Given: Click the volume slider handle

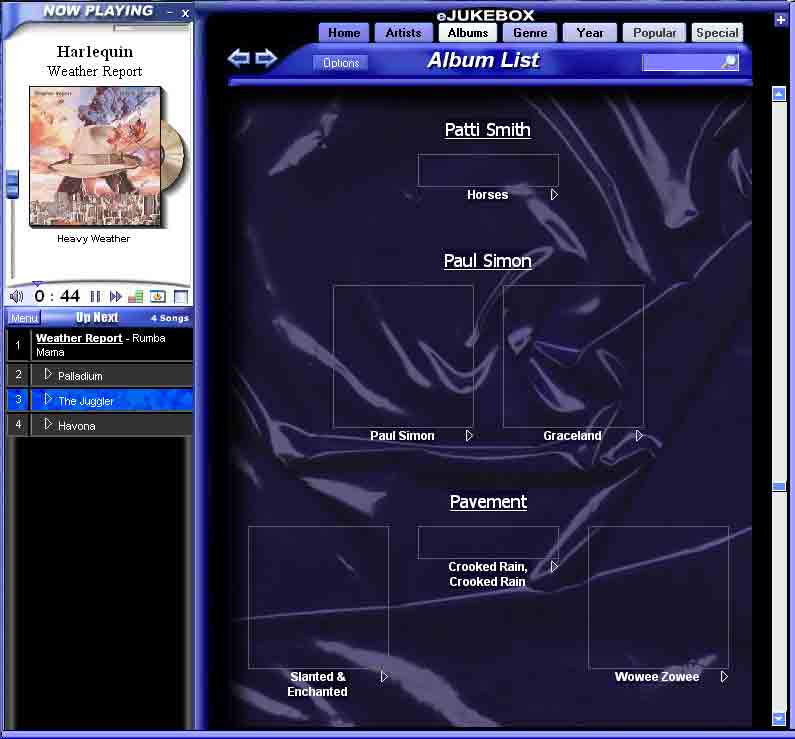Looking at the screenshot, I should point(12,183).
